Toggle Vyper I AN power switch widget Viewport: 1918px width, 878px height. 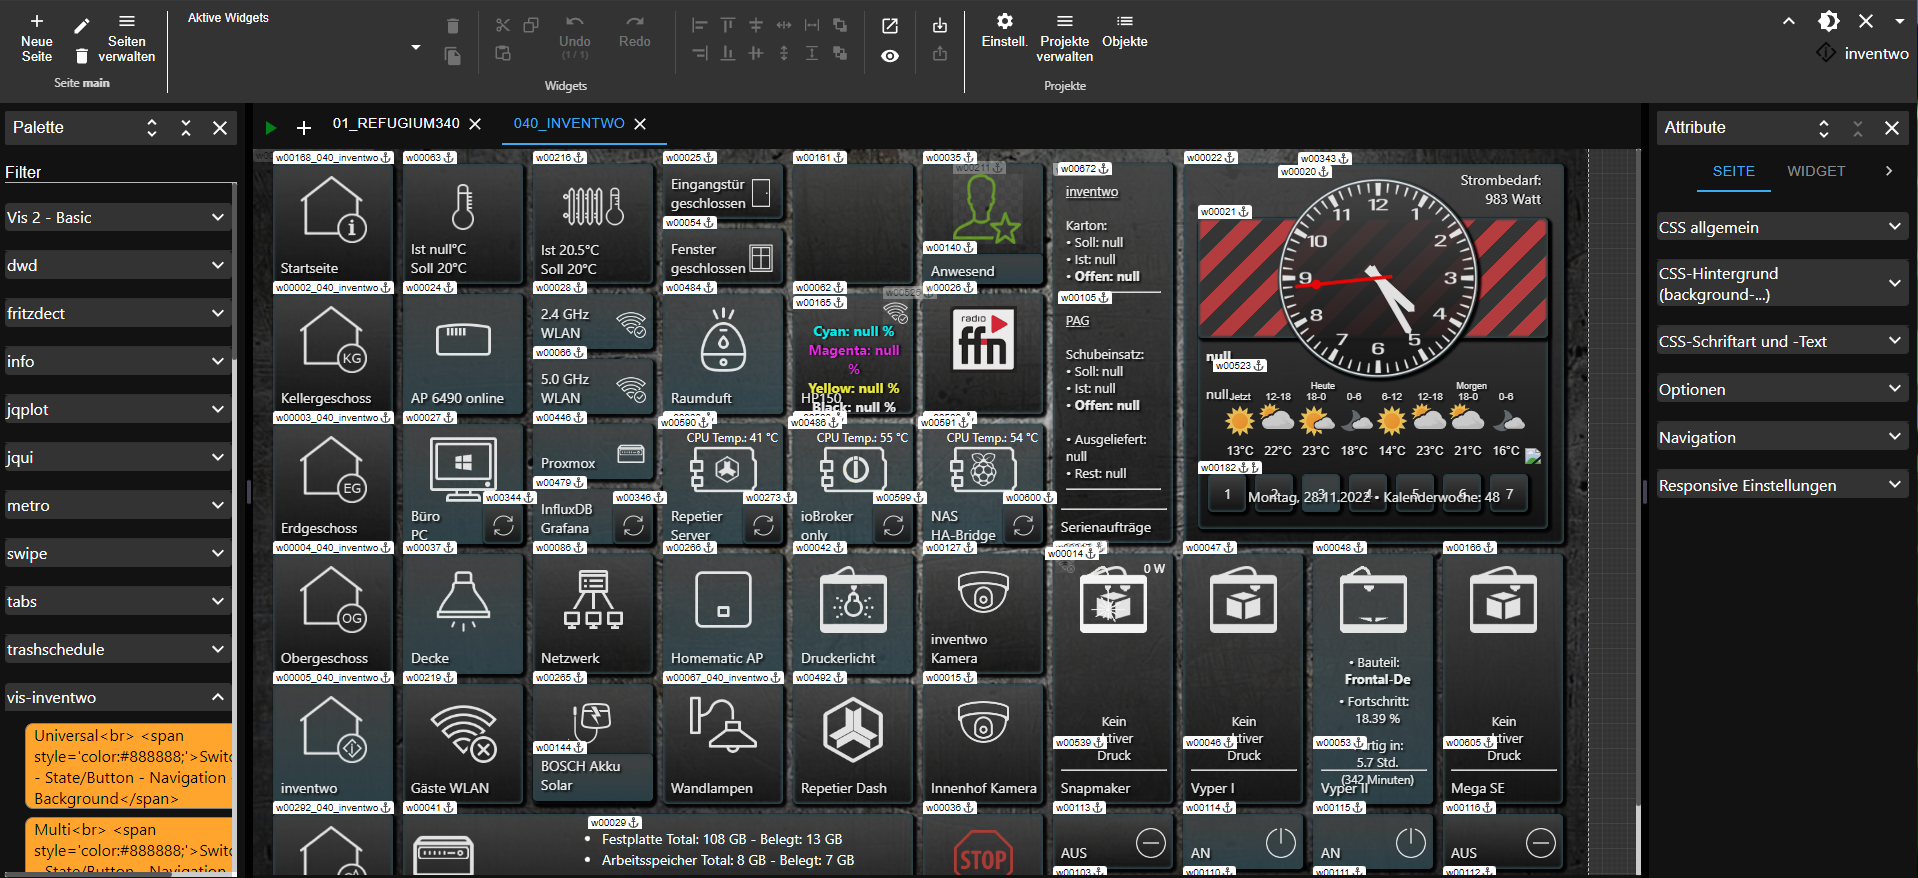point(1280,843)
